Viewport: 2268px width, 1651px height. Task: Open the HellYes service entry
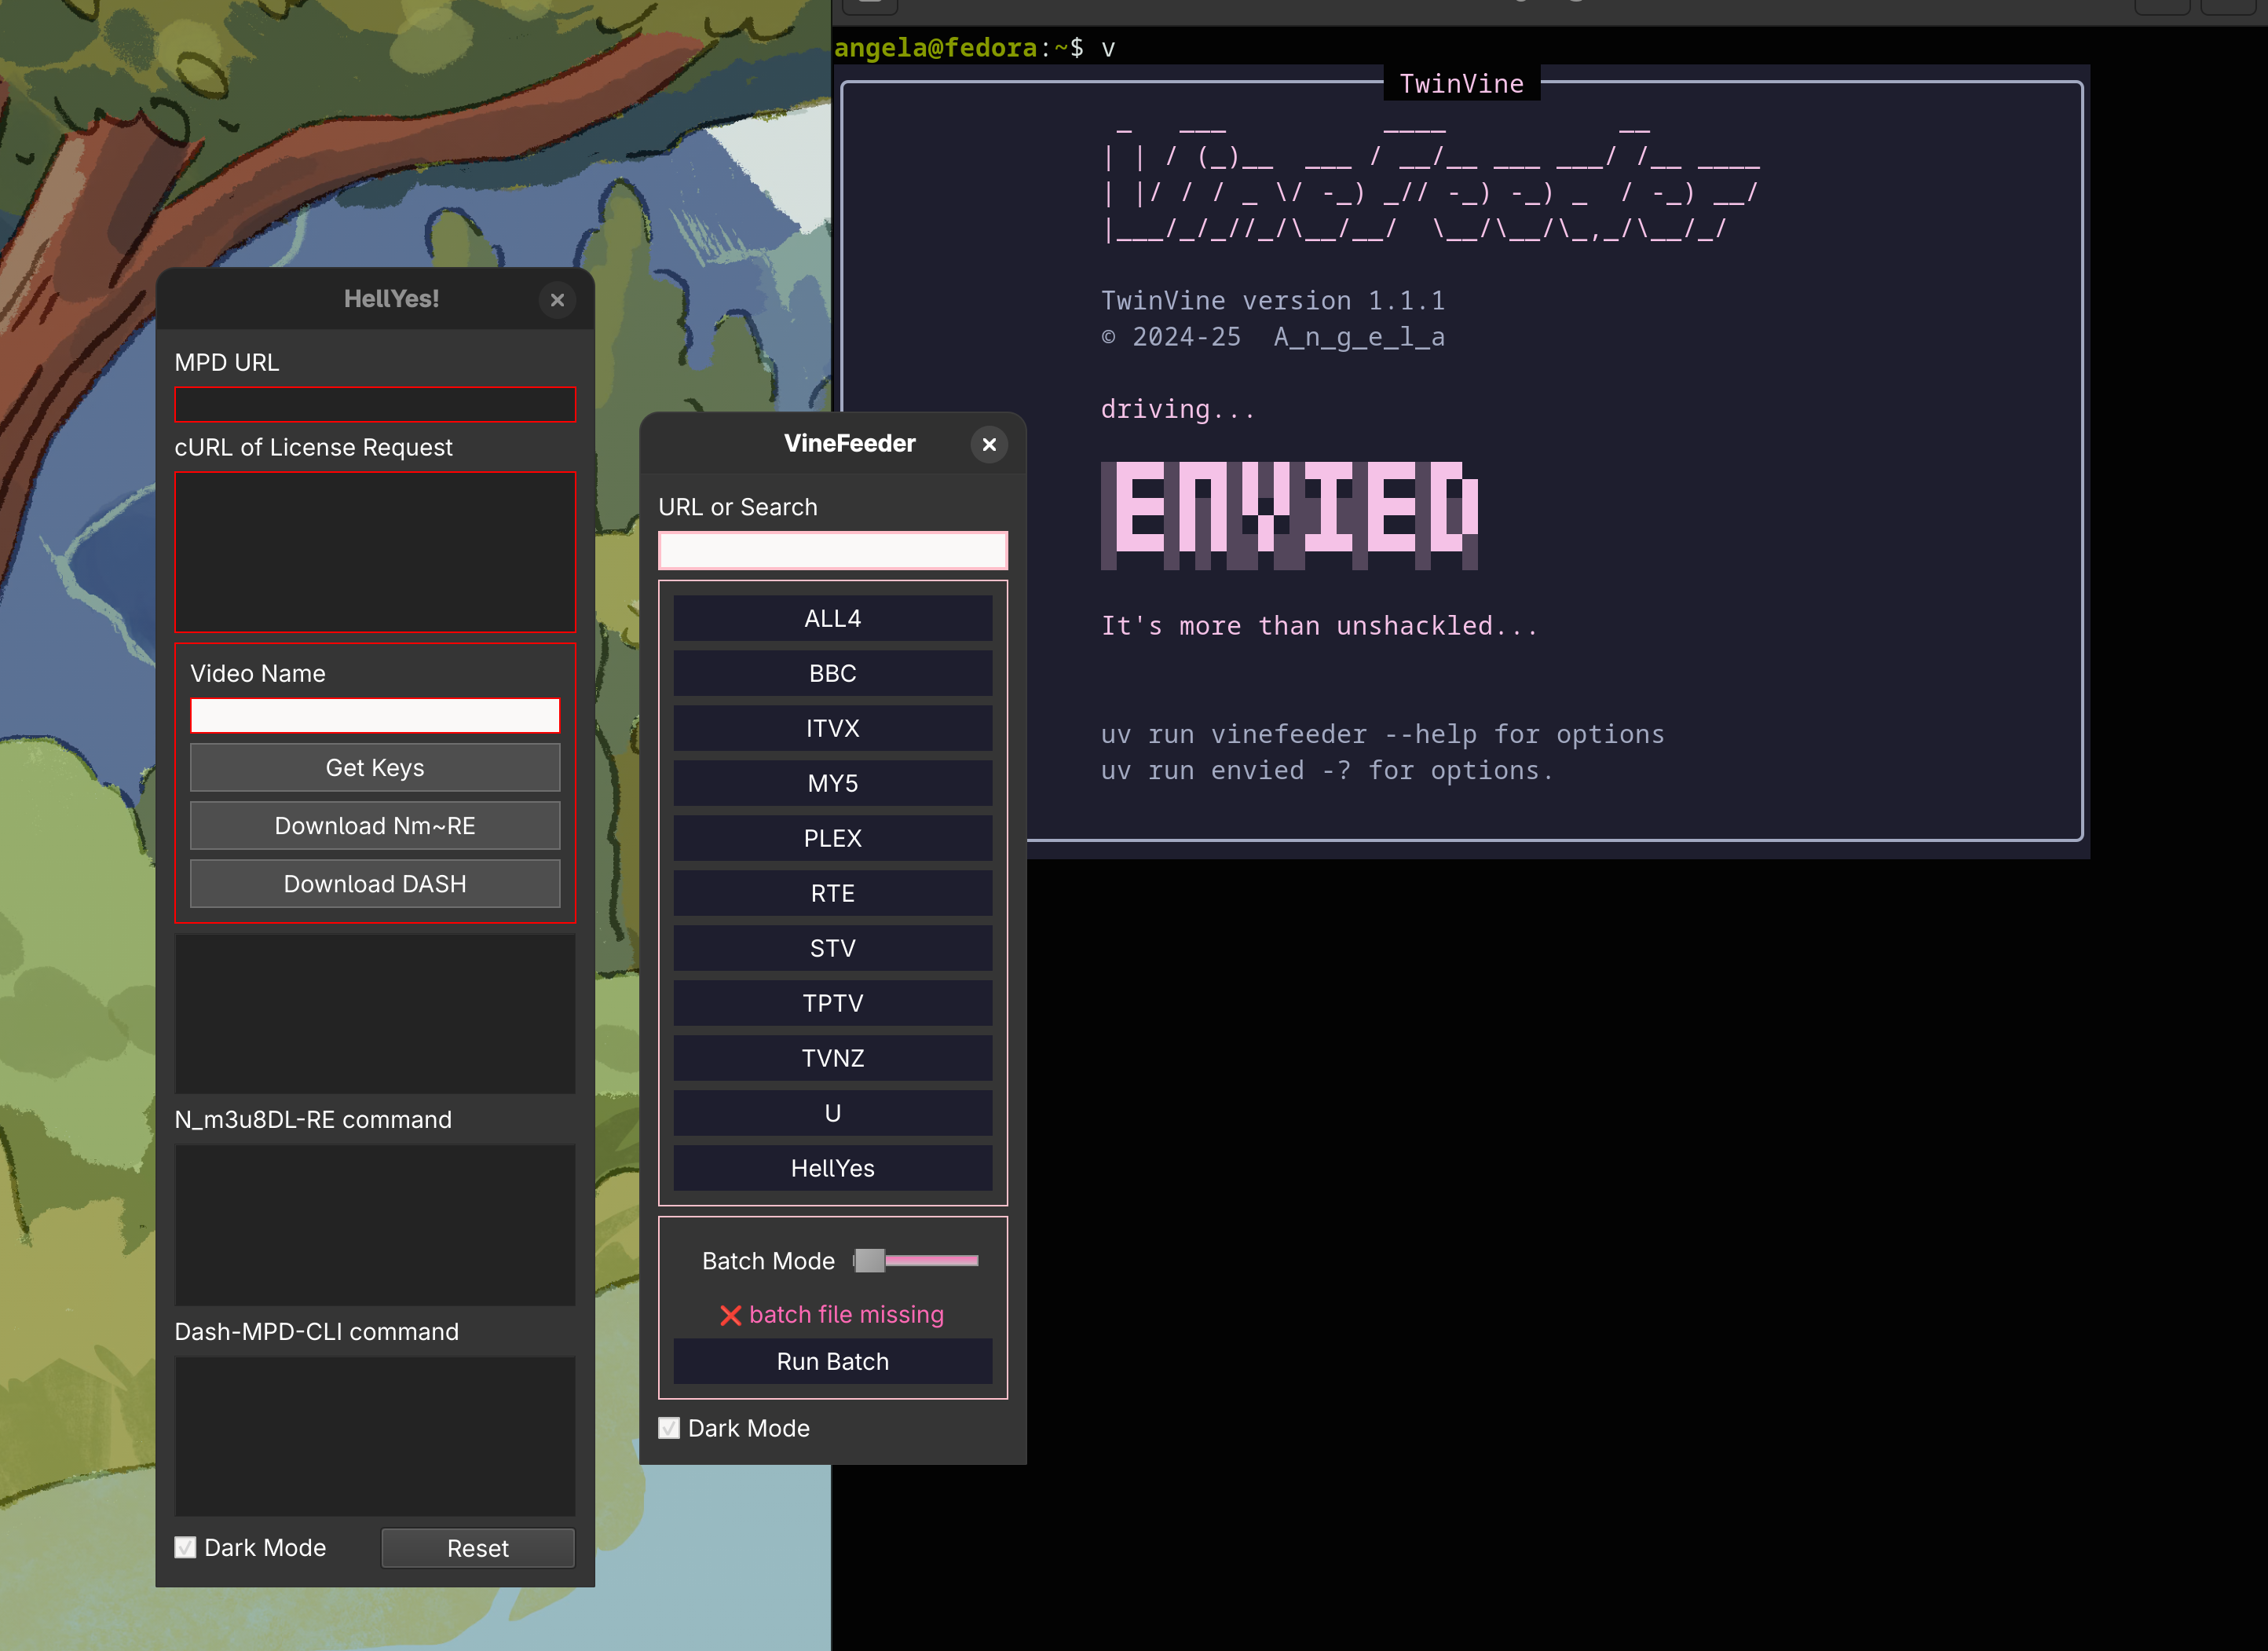coord(832,1169)
